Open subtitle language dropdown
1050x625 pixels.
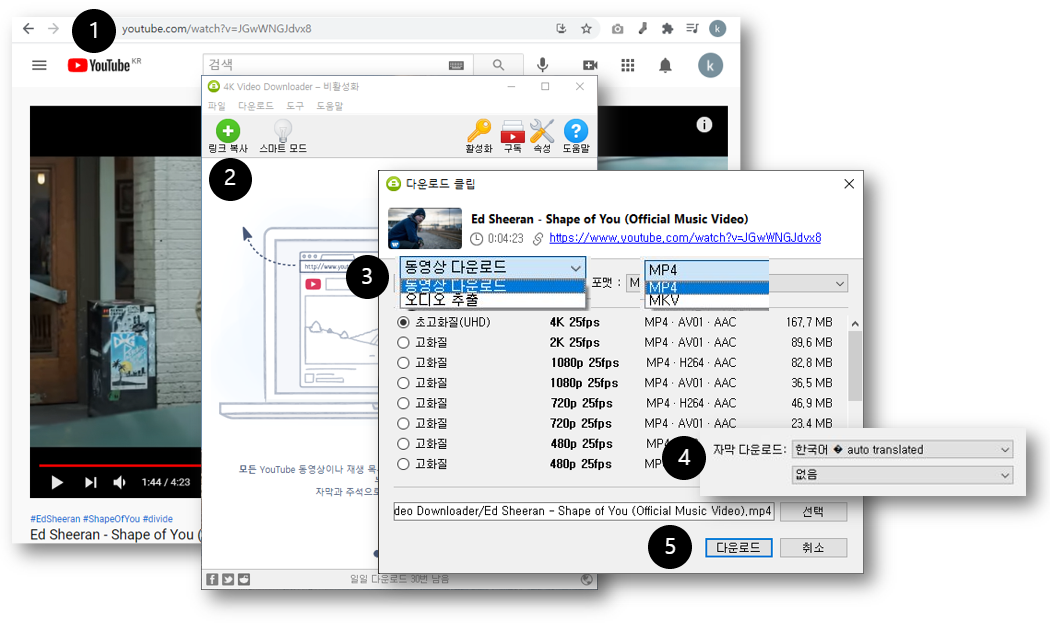tap(902, 449)
